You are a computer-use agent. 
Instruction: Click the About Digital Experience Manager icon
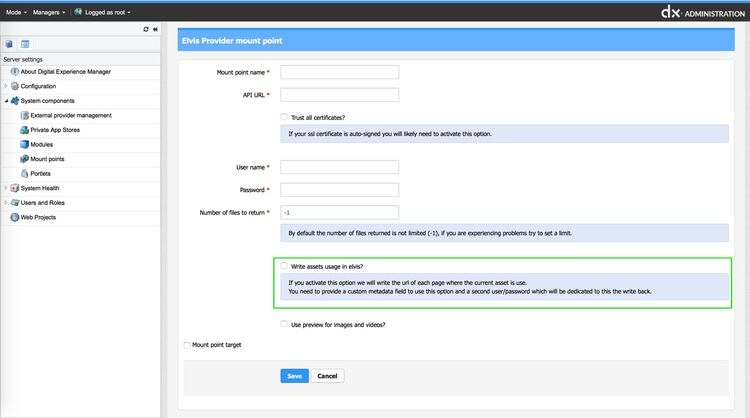pyautogui.click(x=15, y=72)
